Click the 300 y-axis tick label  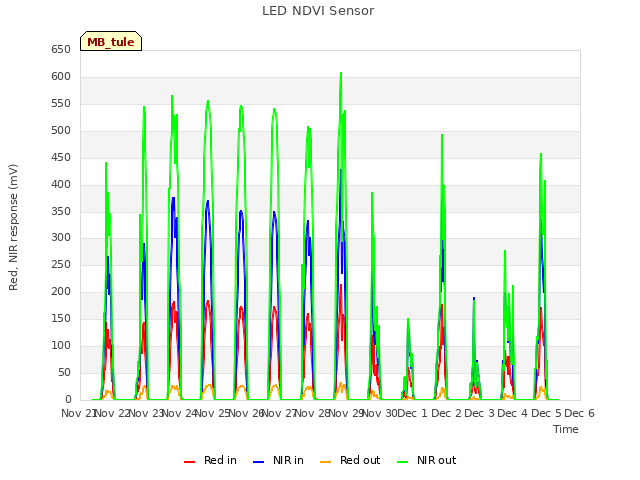click(61, 238)
